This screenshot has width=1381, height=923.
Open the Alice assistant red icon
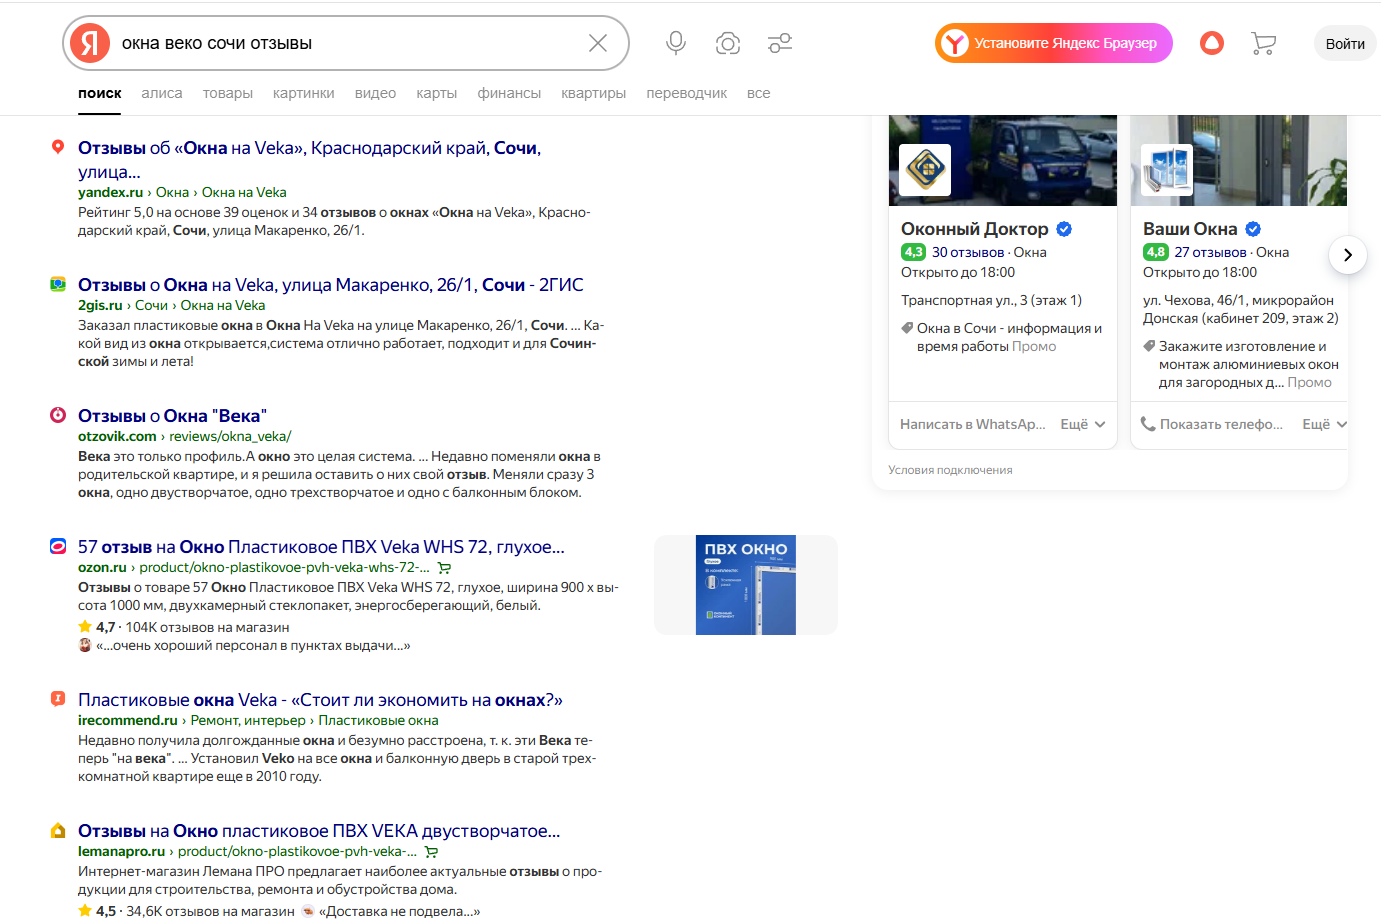[x=1211, y=43]
